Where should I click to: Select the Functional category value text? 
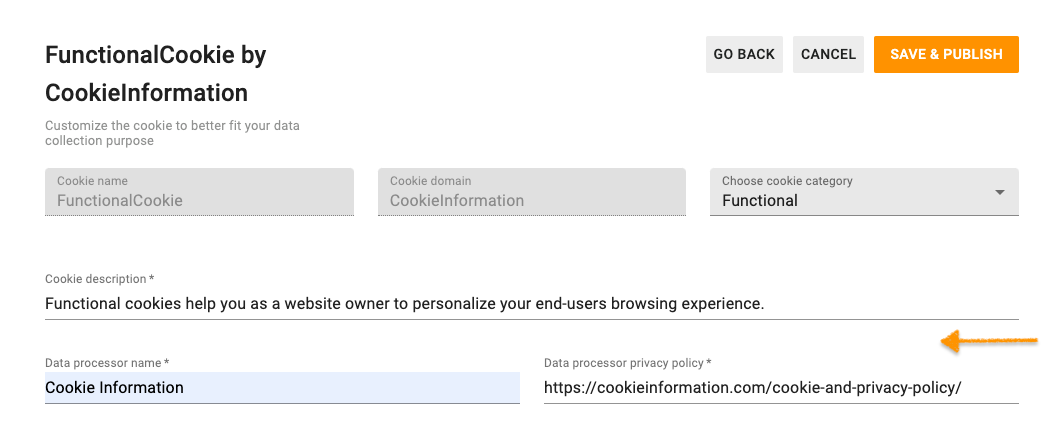coord(760,200)
